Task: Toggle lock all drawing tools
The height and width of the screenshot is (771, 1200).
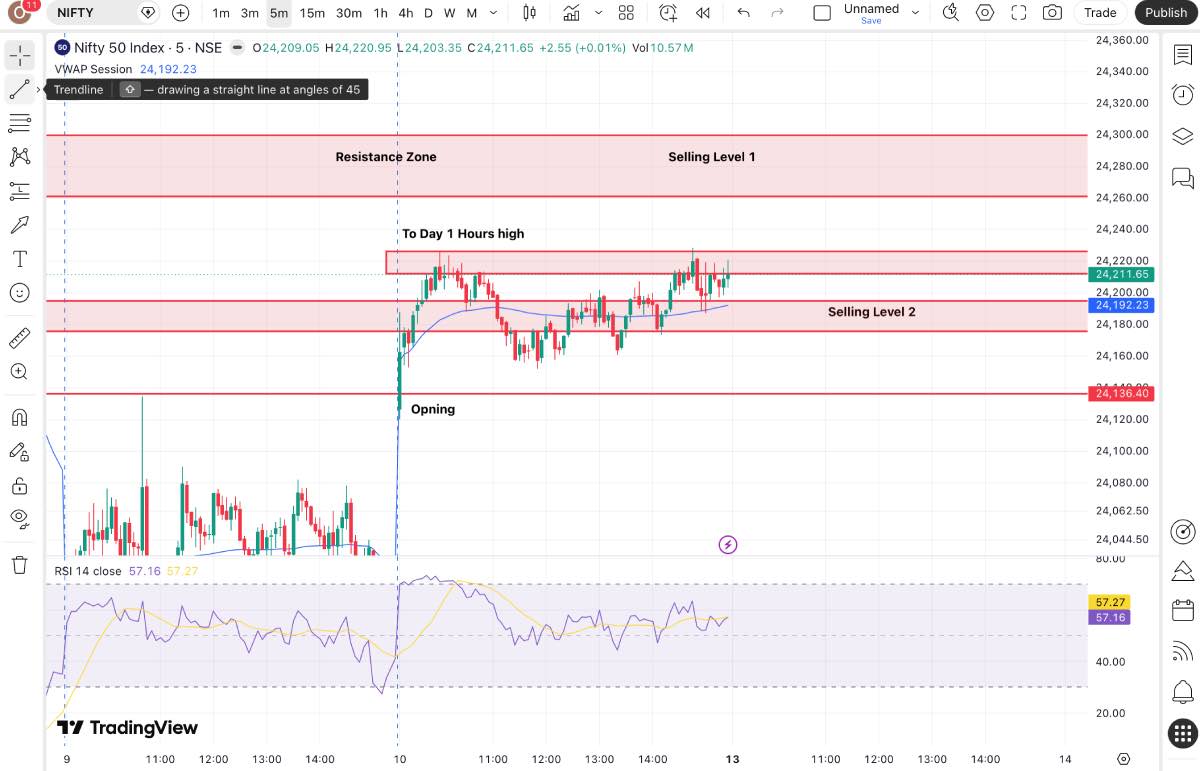Action: click(x=19, y=485)
